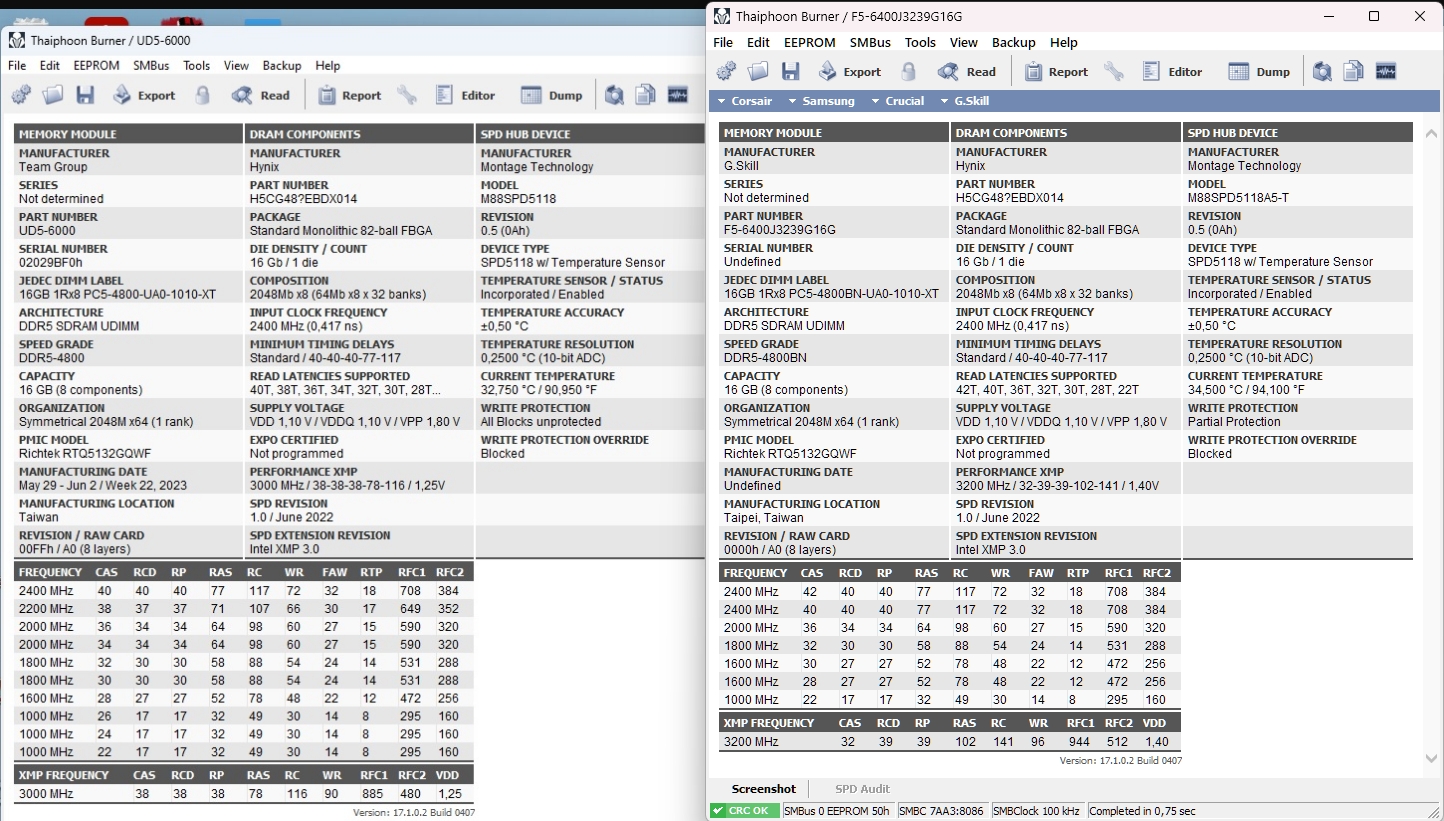Click the screenshot capture icon in UD5-6000 window
Viewport: 1444px width, 821px height.
[x=614, y=95]
